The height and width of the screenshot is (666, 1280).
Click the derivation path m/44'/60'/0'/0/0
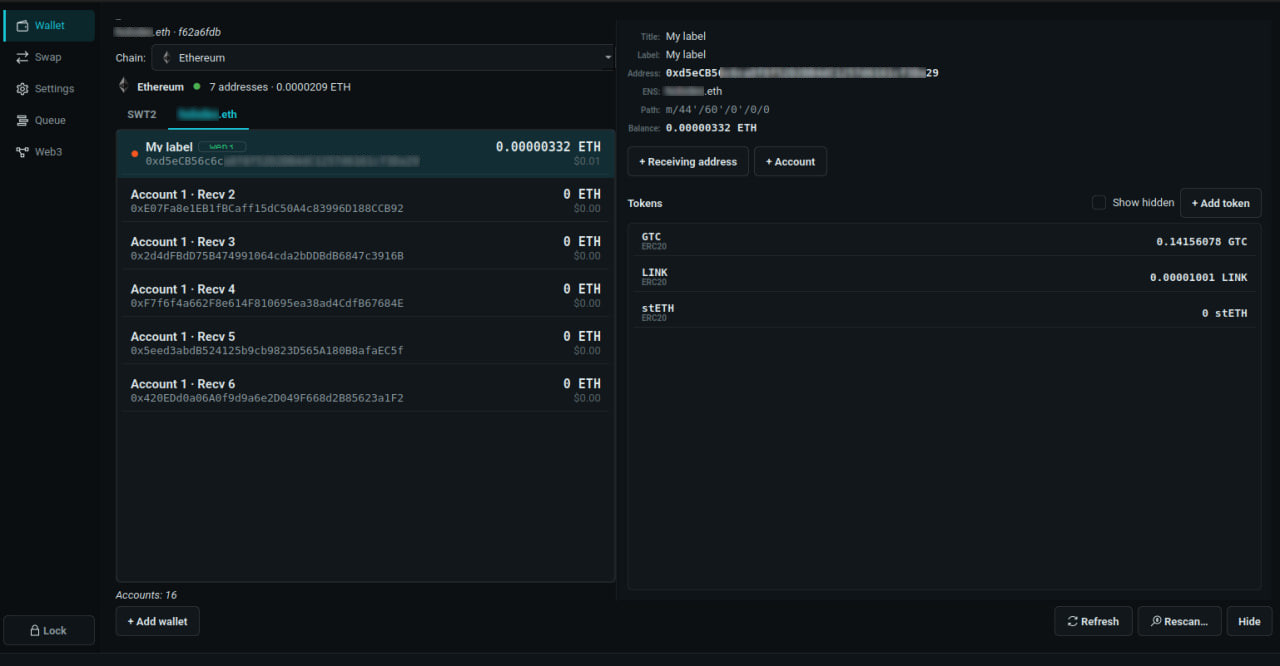coord(718,110)
